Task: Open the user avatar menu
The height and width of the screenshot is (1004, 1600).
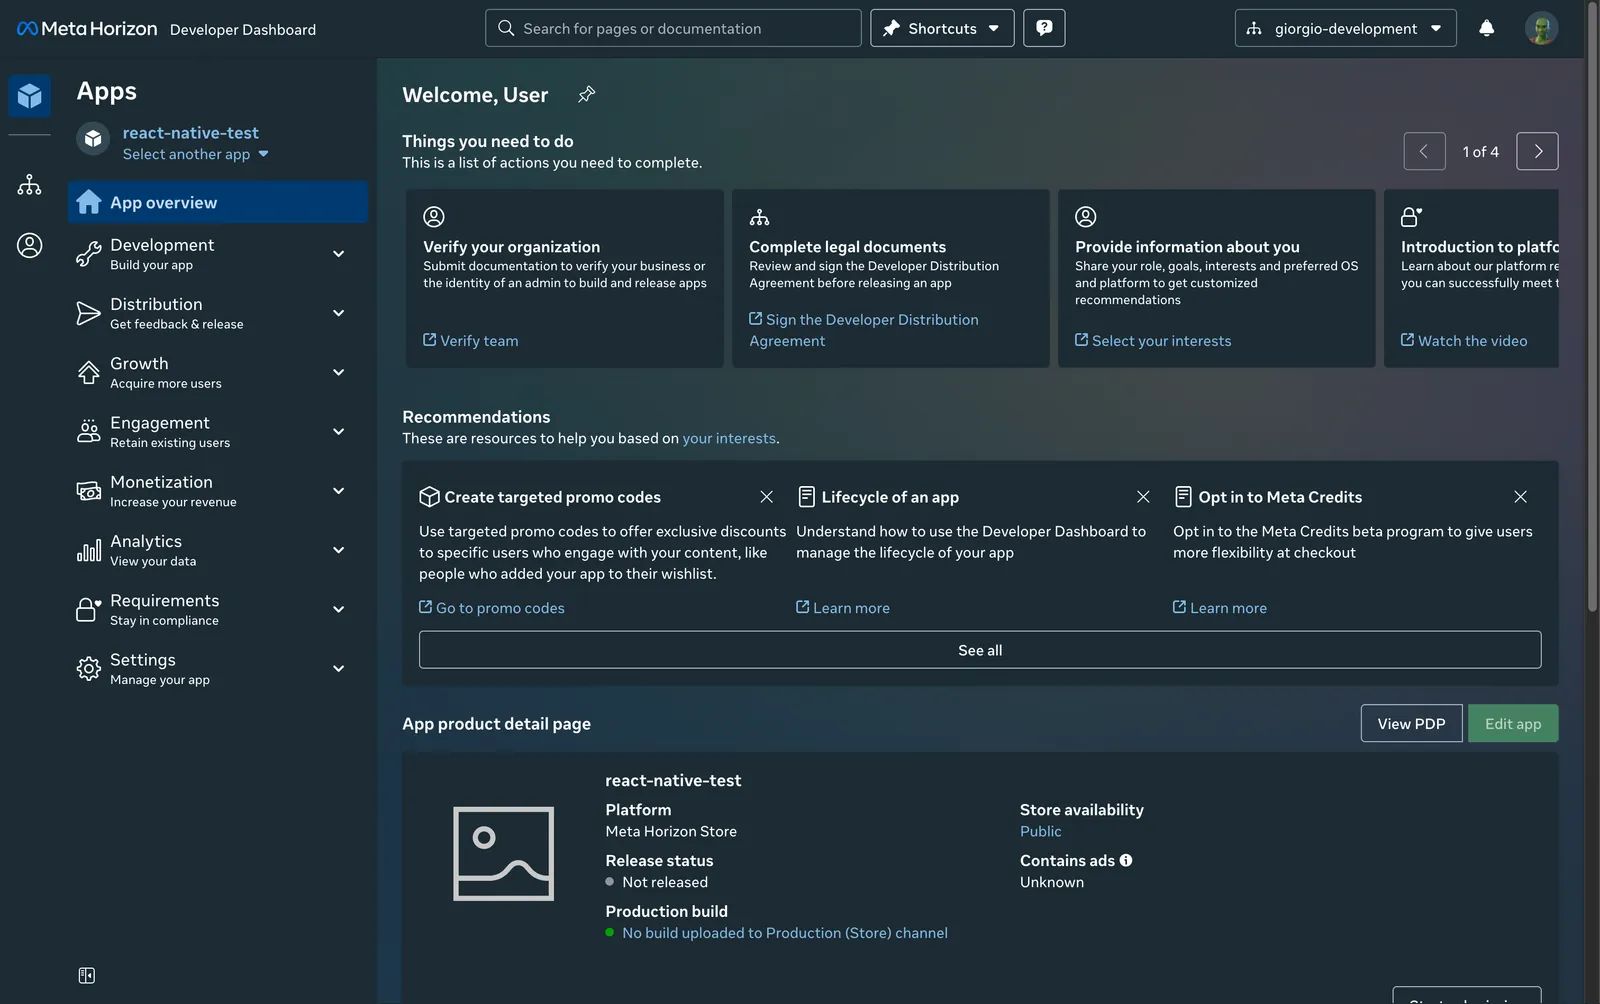Action: click(x=1541, y=28)
